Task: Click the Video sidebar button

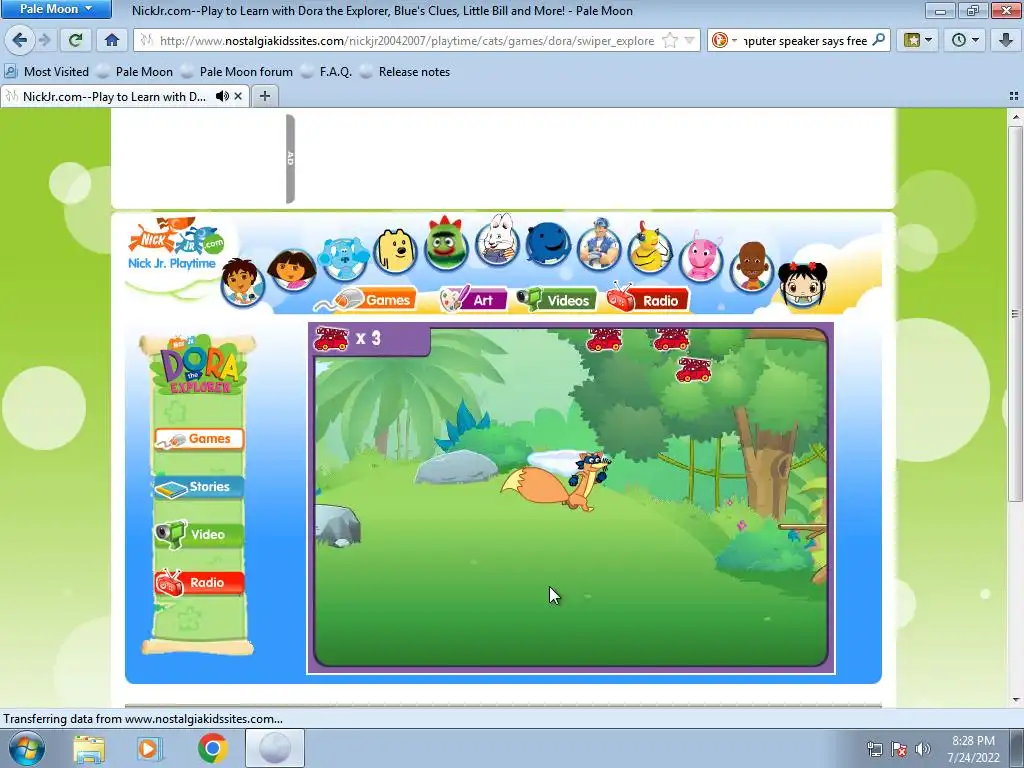Action: coord(199,534)
